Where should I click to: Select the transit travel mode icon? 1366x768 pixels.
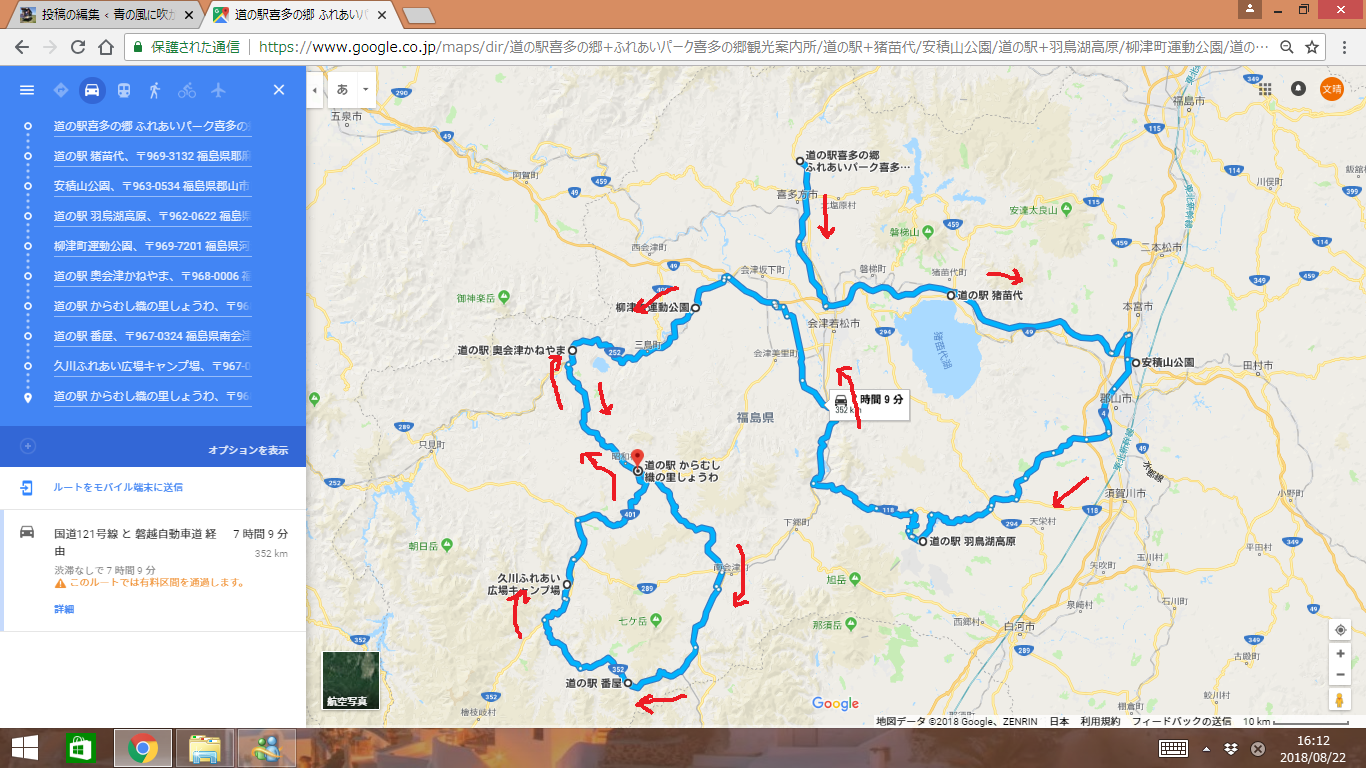tap(123, 90)
